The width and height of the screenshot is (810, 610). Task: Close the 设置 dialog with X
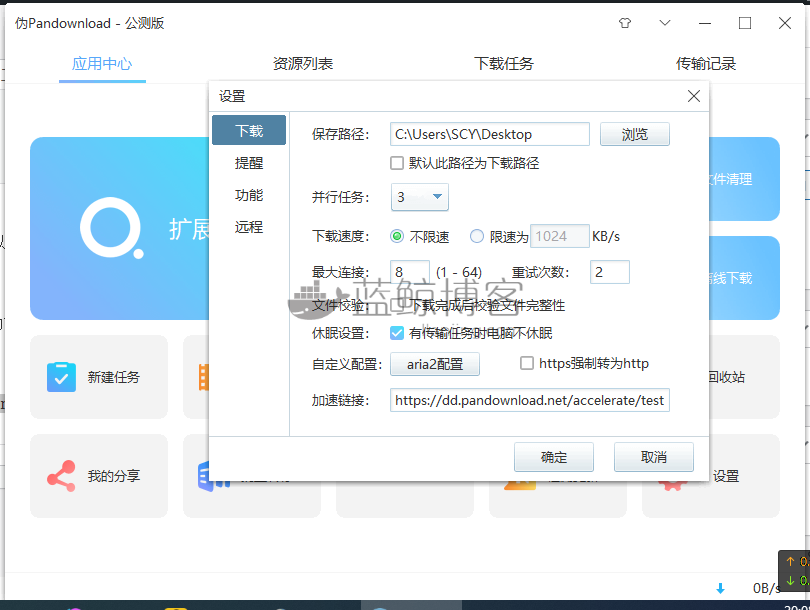pos(694,96)
